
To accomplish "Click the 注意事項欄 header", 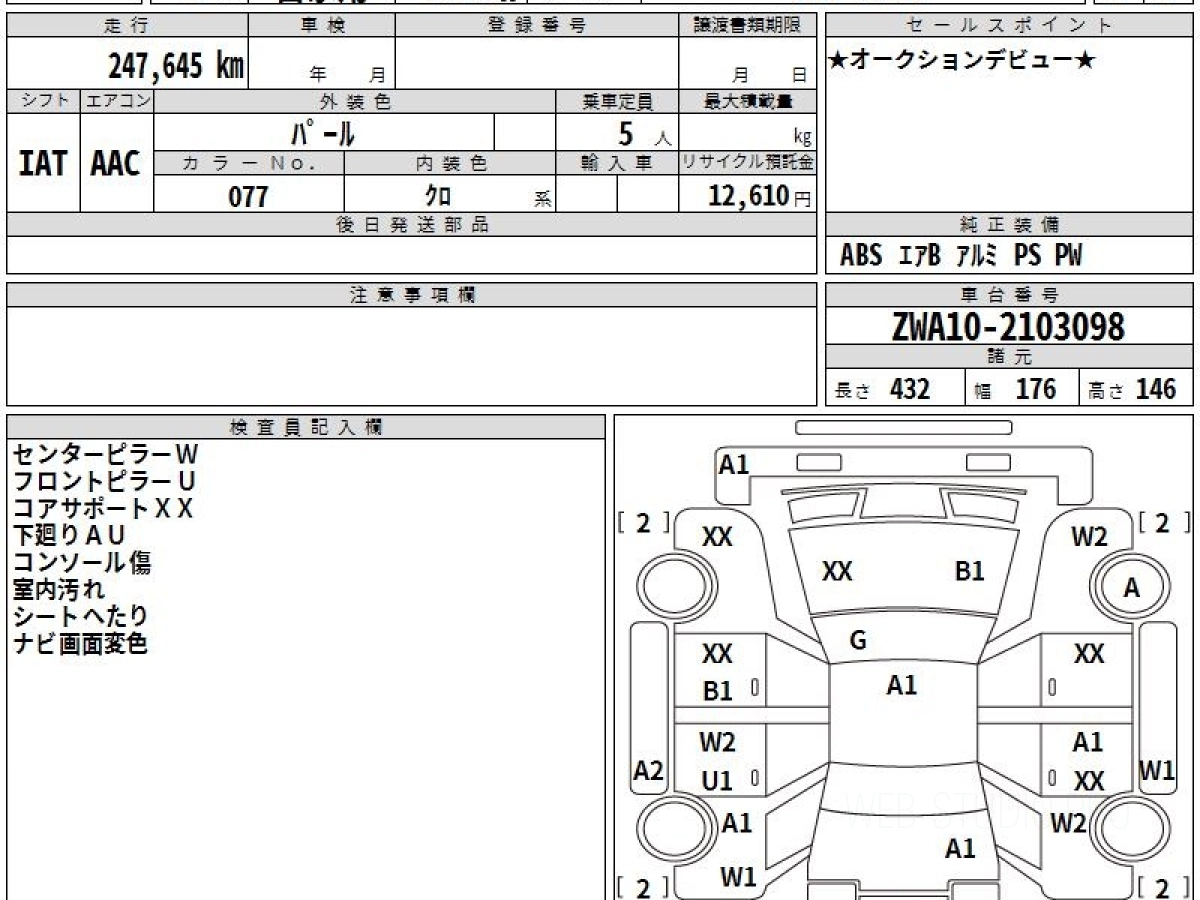I will (x=412, y=295).
